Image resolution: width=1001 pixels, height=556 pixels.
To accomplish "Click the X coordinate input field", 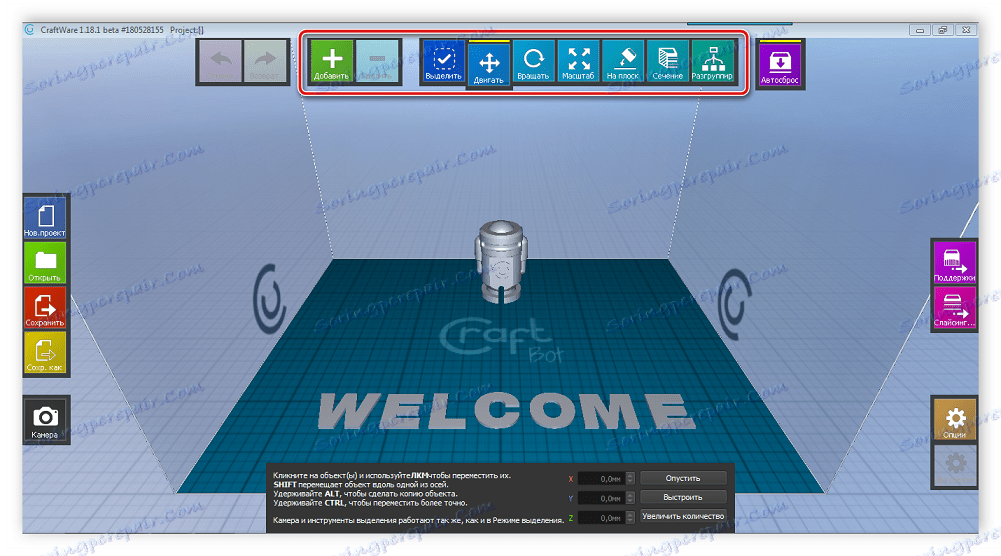I will point(601,479).
